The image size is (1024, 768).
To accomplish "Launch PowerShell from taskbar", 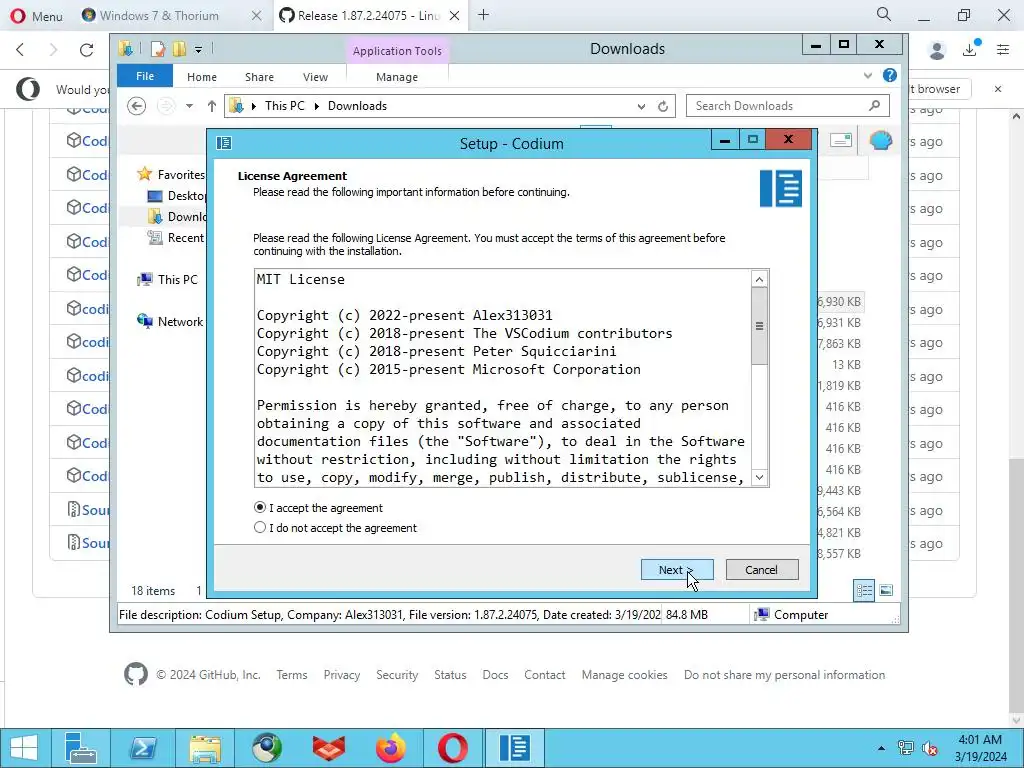I will pyautogui.click(x=142, y=748).
